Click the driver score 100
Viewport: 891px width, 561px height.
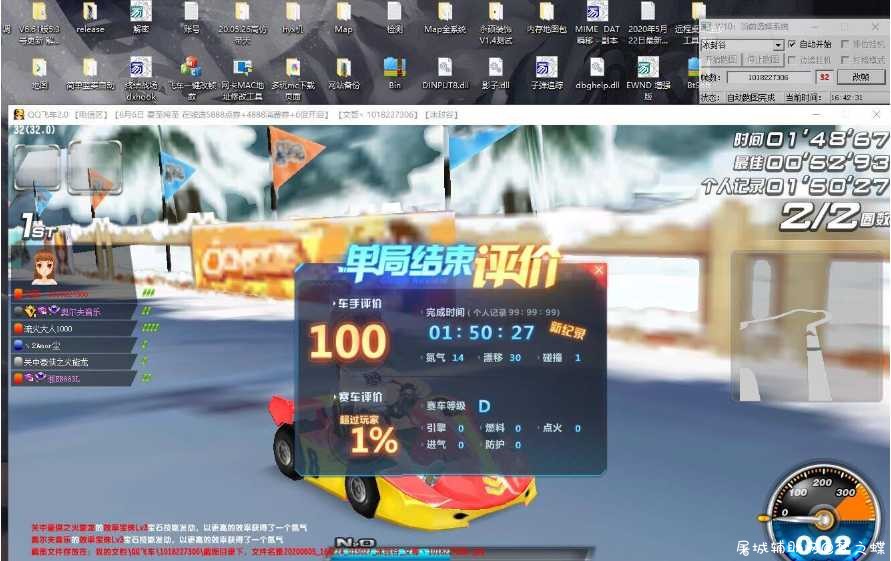[x=348, y=342]
